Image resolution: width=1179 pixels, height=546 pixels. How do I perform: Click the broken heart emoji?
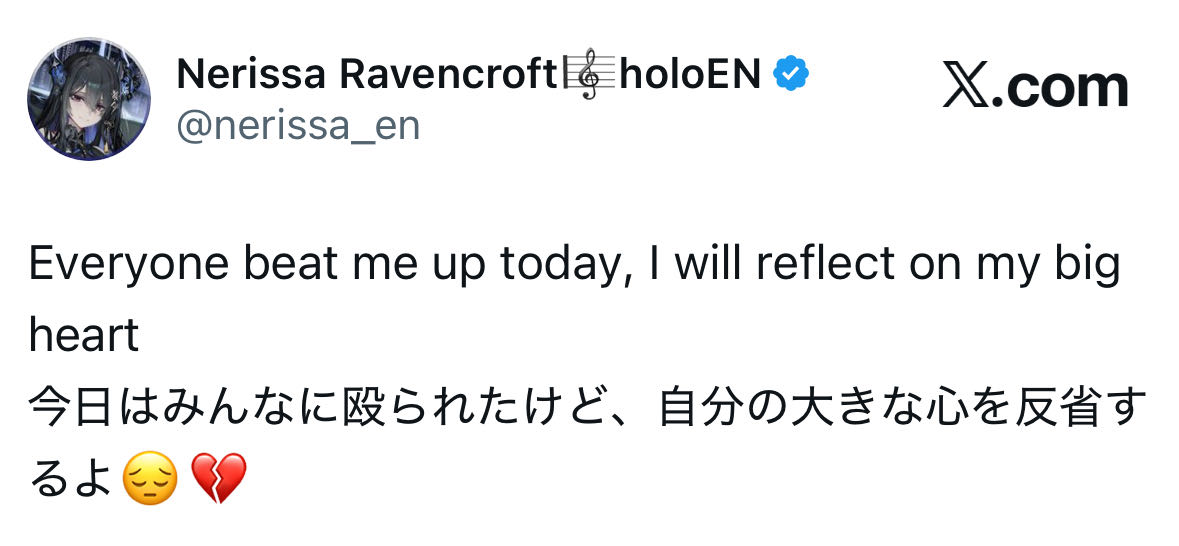(x=217, y=481)
